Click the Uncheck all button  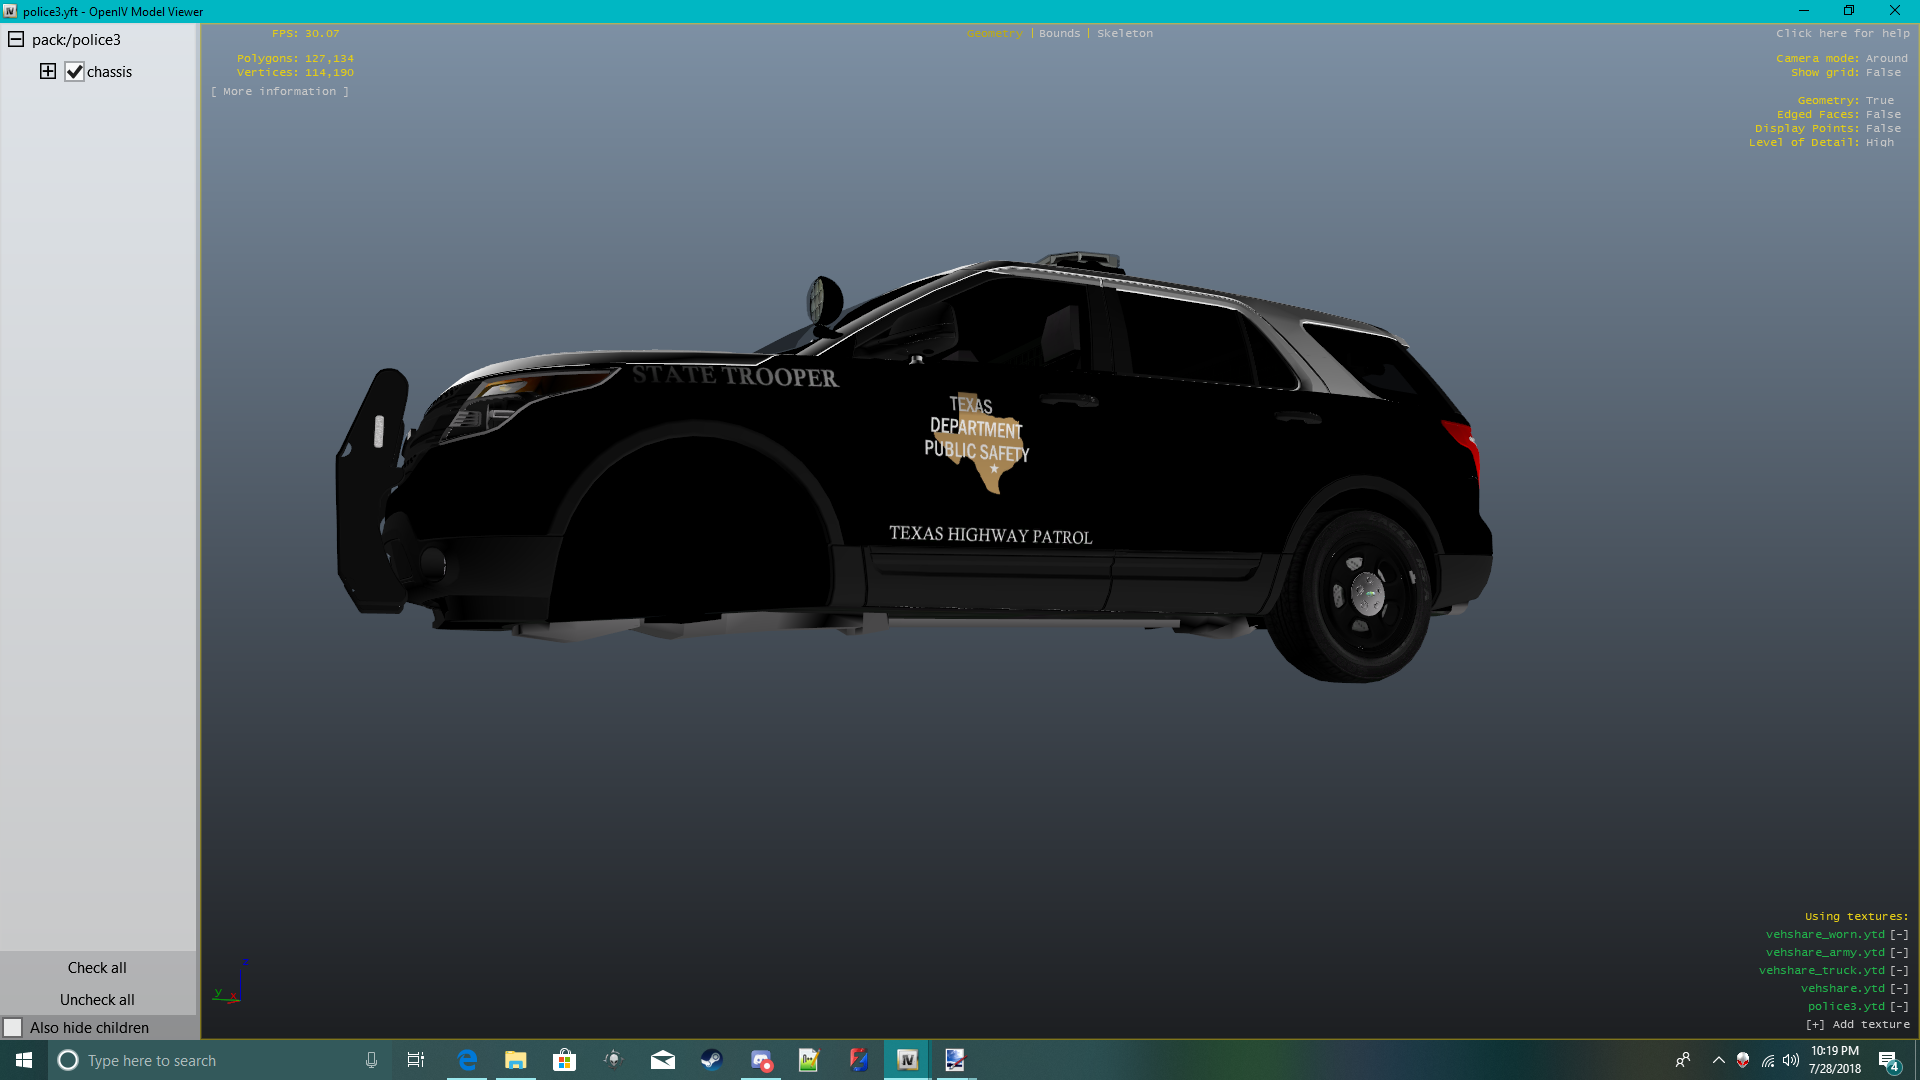tap(97, 999)
